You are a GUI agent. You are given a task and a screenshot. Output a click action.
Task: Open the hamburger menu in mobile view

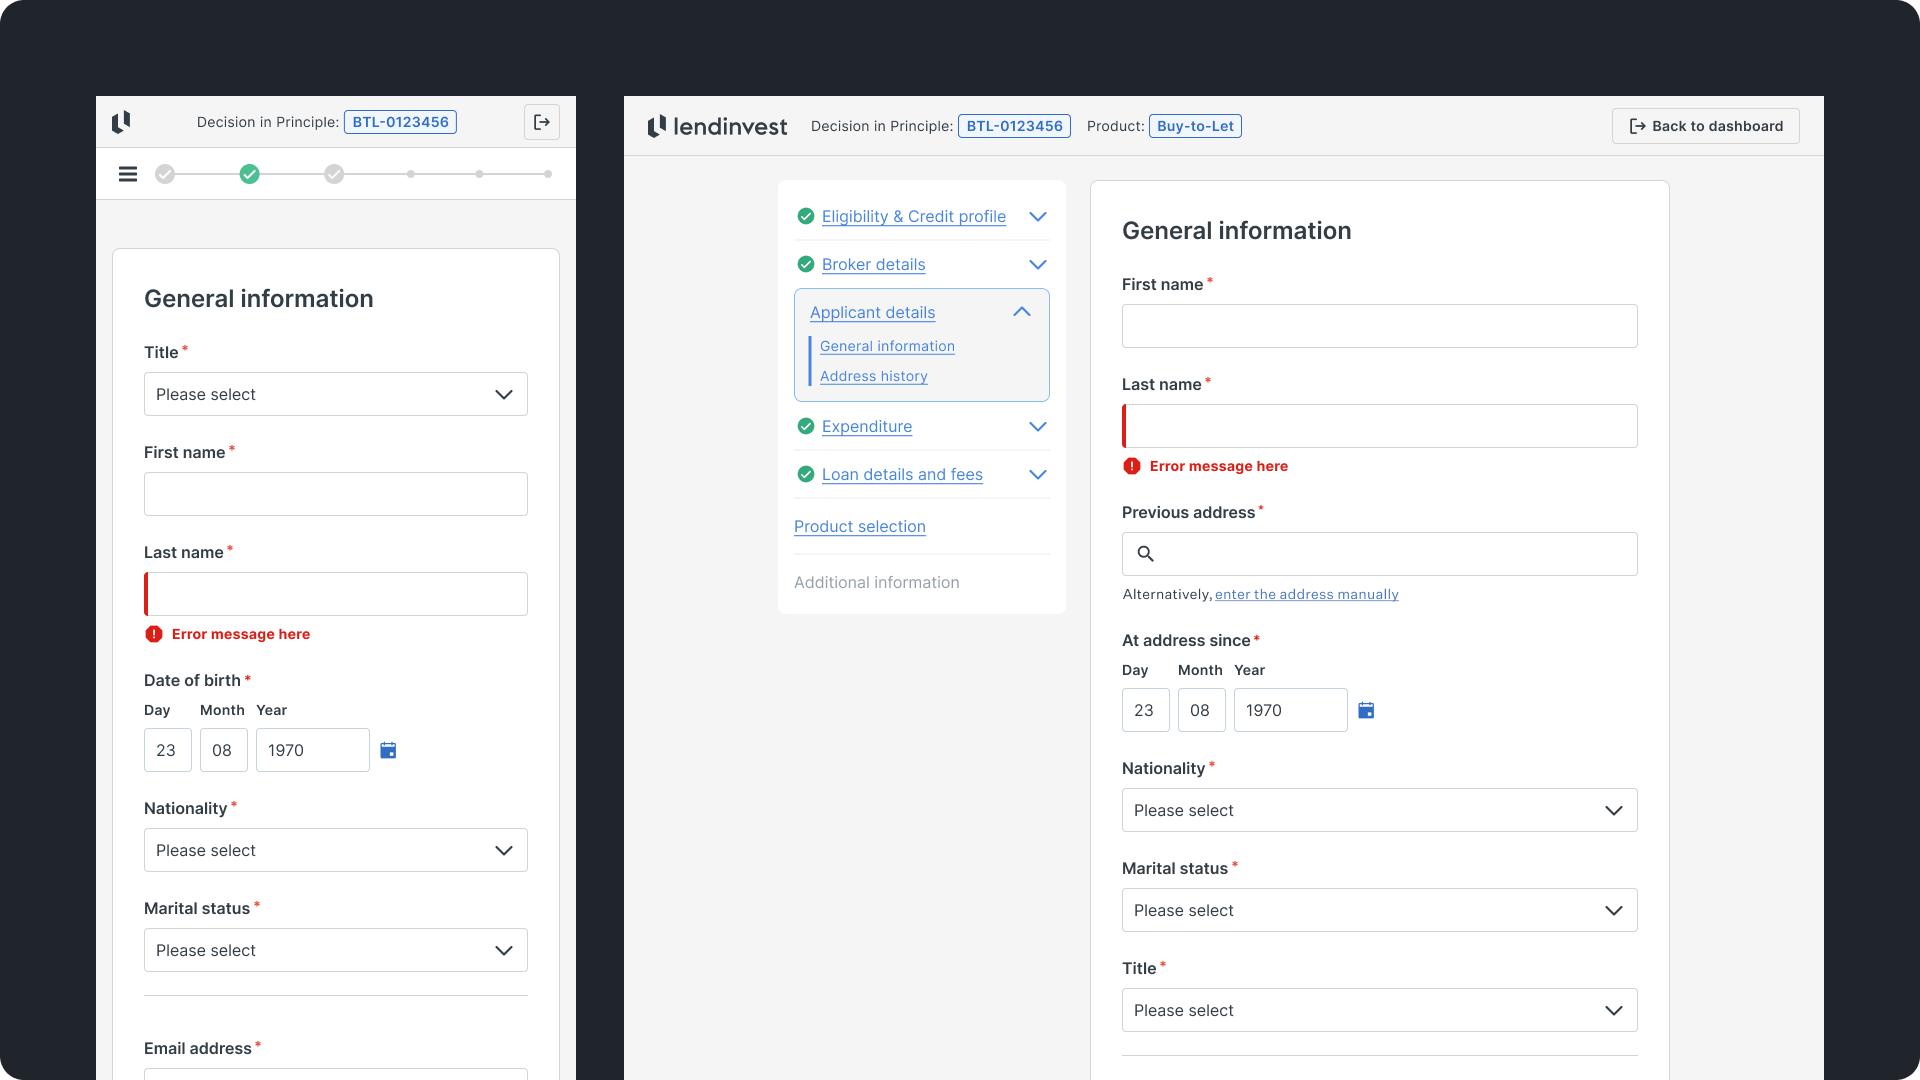coord(128,174)
